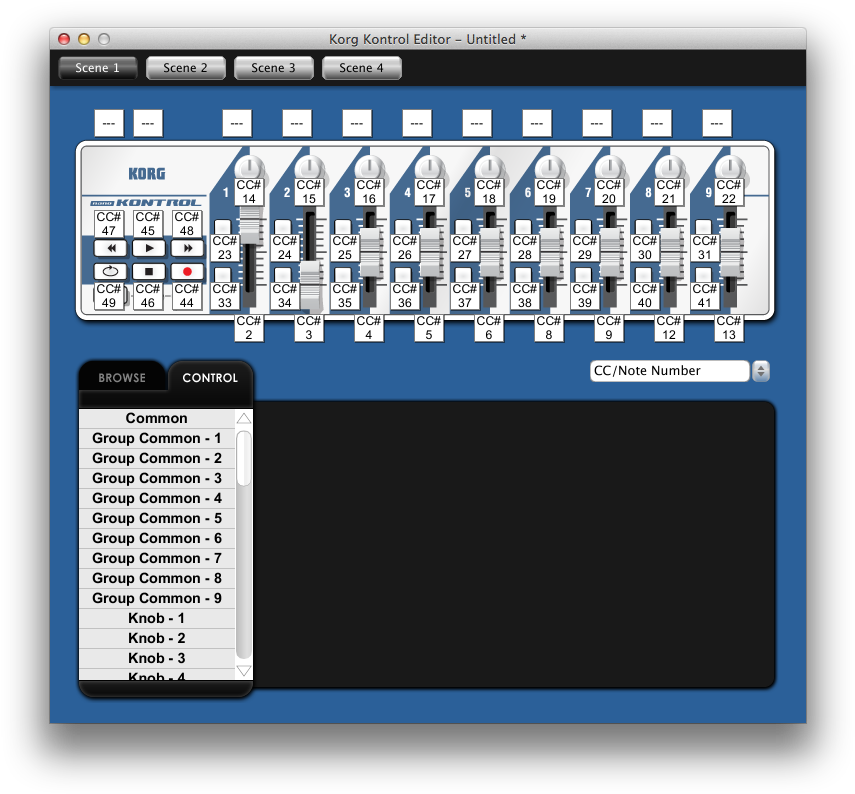This screenshot has width=855, height=794.
Task: Click the cycle loop transport icon
Action: click(x=110, y=271)
